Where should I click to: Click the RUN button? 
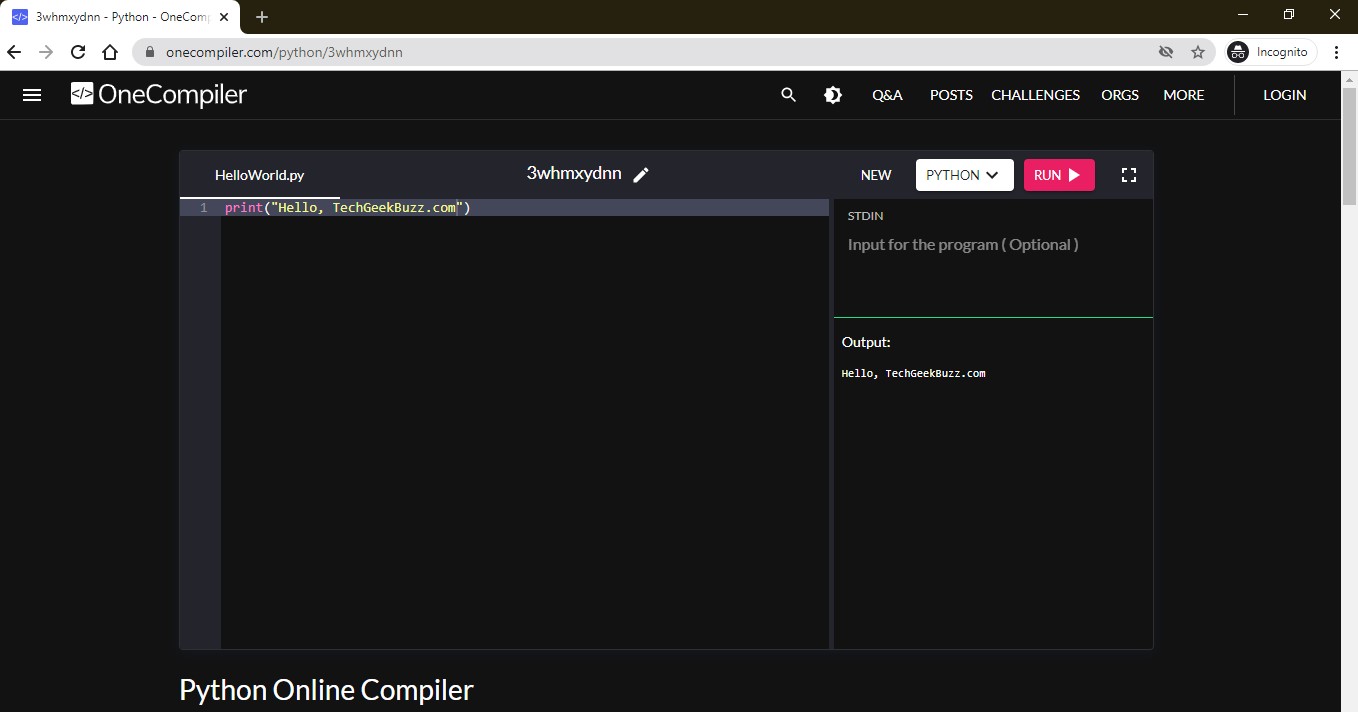click(1059, 174)
